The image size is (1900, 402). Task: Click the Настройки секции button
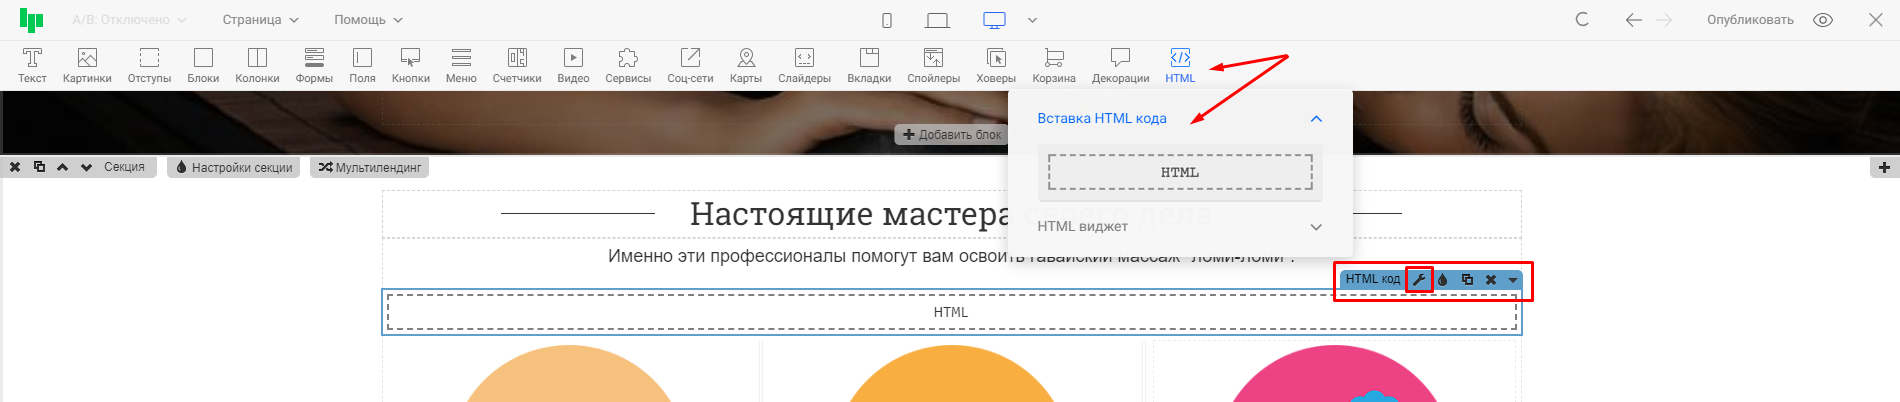[x=234, y=168]
